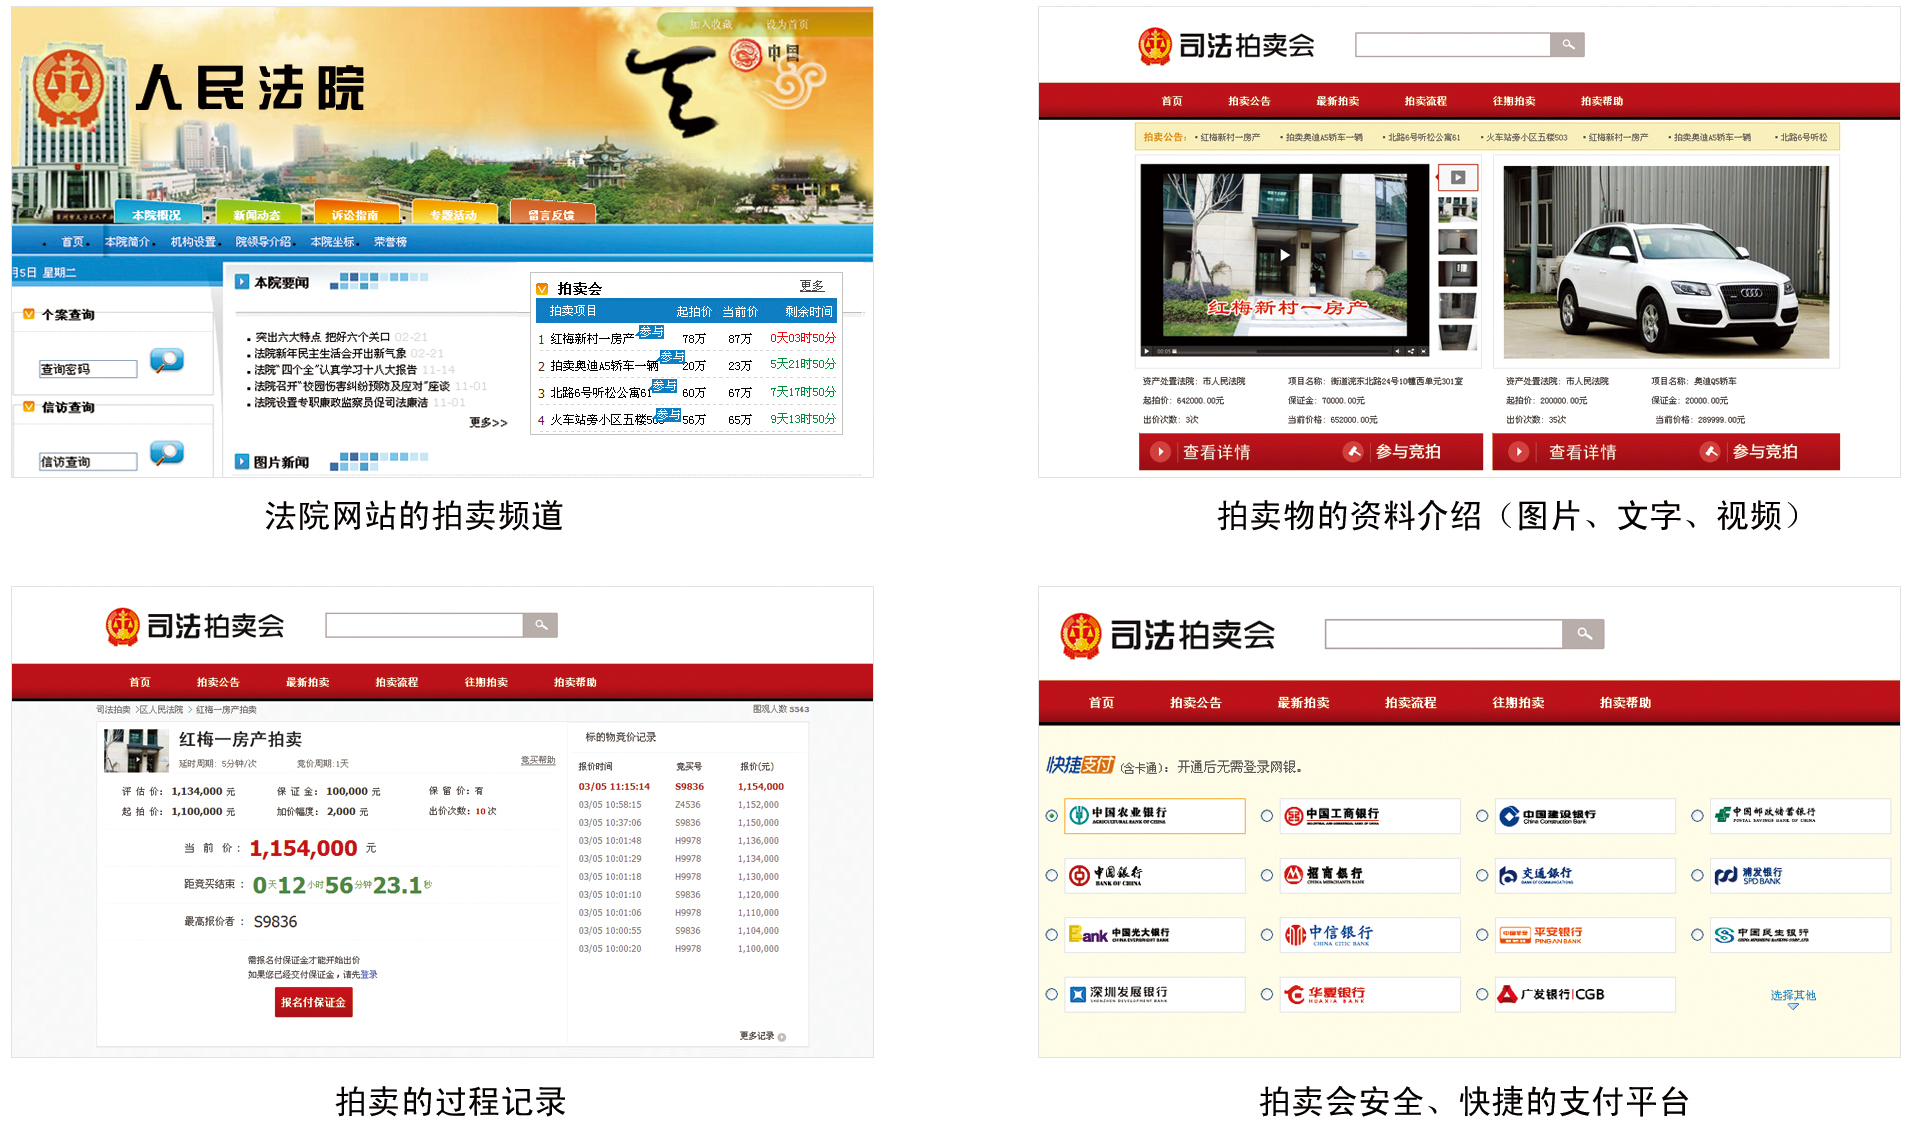This screenshot has height=1134, width=1907.
Task: Expand the 选择其他 bank options
Action: tap(1792, 996)
